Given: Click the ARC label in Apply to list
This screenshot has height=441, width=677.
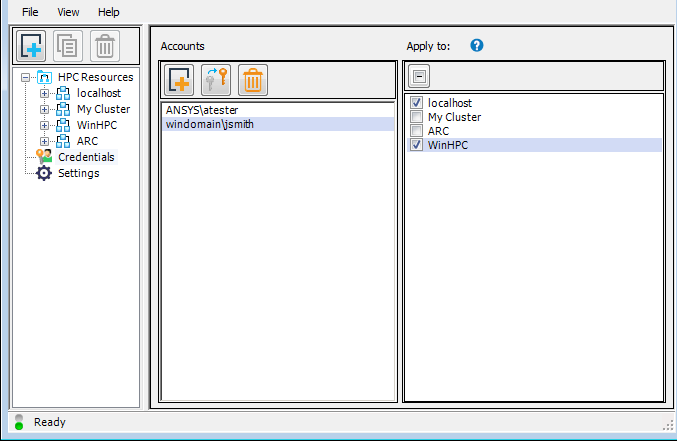Looking at the screenshot, I should tap(438, 131).
